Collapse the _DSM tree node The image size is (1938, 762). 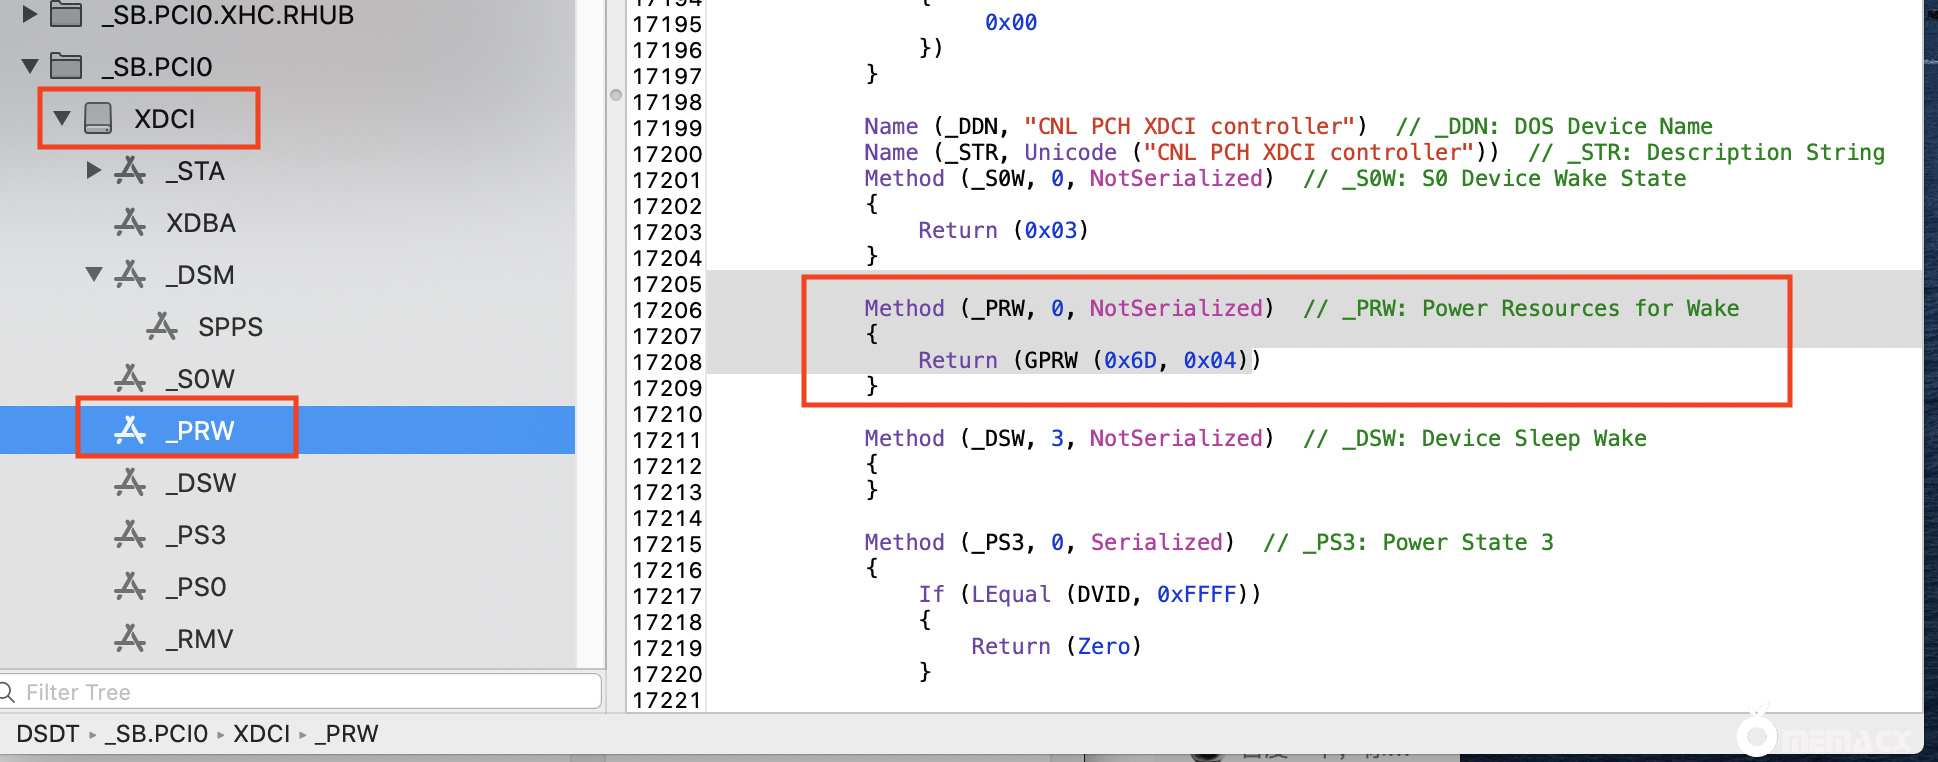[x=94, y=275]
